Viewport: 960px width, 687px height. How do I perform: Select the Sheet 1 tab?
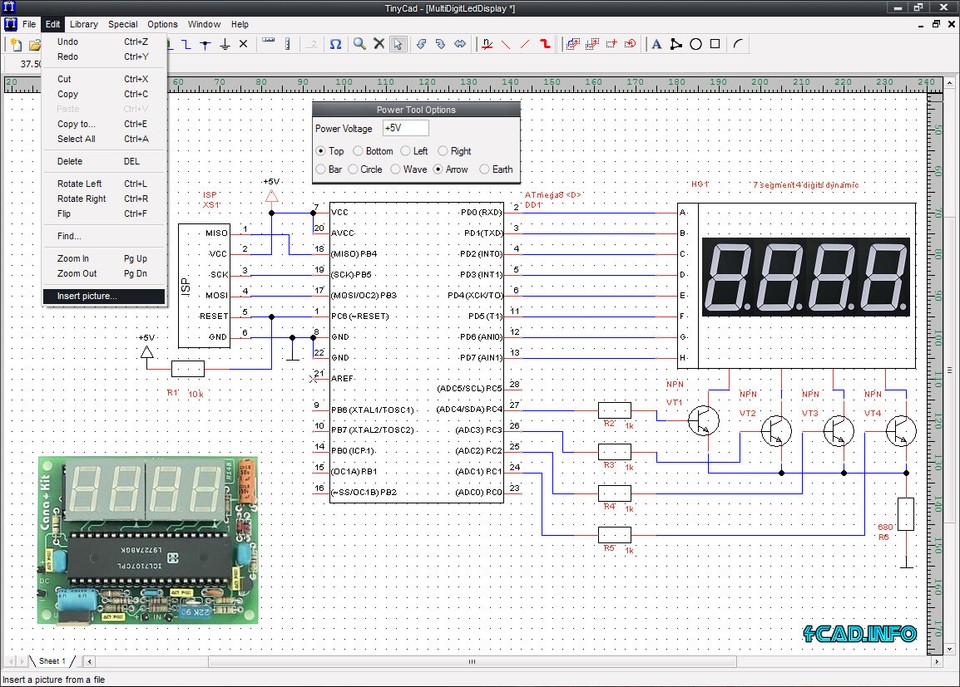tap(52, 661)
